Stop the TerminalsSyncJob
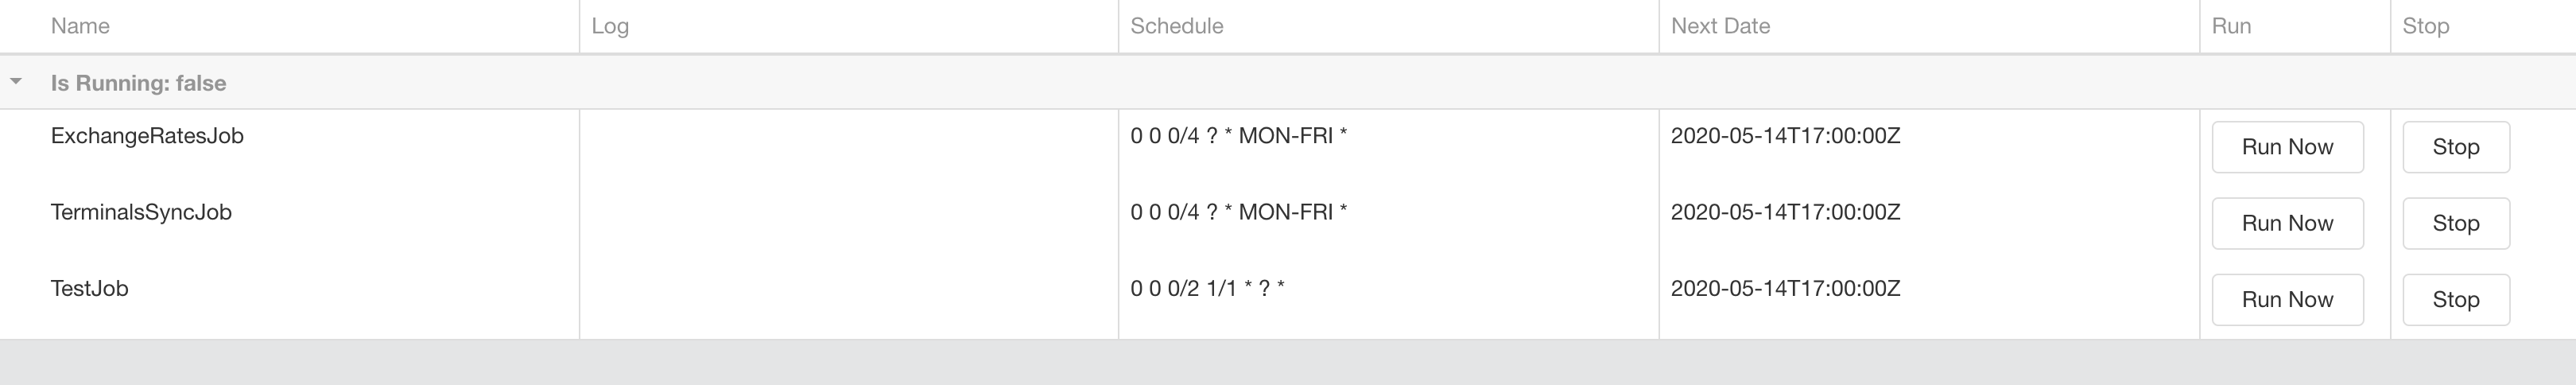The width and height of the screenshot is (2576, 385). [x=2455, y=223]
